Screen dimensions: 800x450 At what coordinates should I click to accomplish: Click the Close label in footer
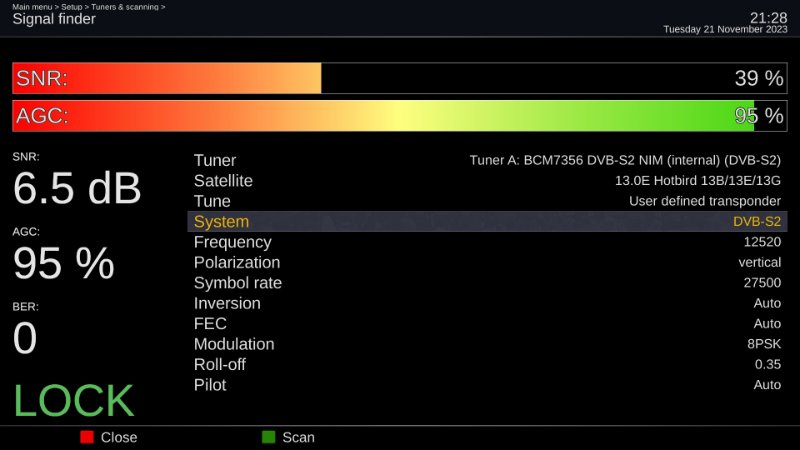click(118, 437)
